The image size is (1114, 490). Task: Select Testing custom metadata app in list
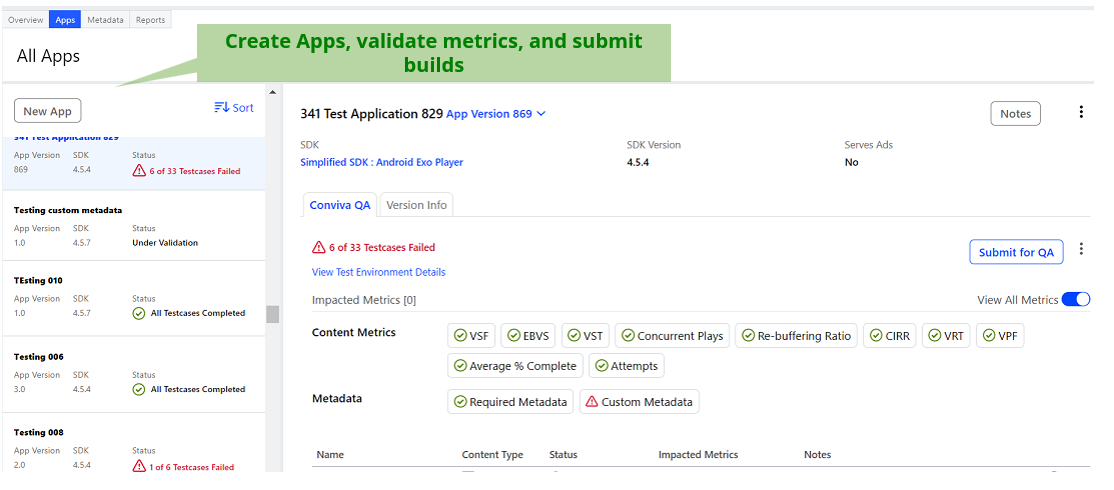pyautogui.click(x=68, y=210)
